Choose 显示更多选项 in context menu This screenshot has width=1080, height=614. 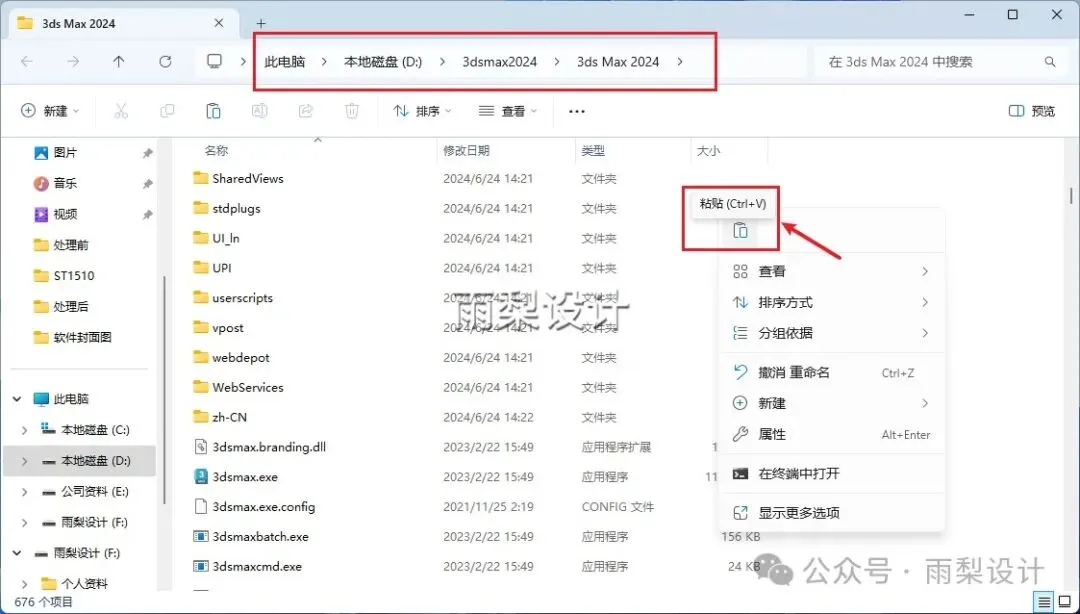(x=831, y=513)
